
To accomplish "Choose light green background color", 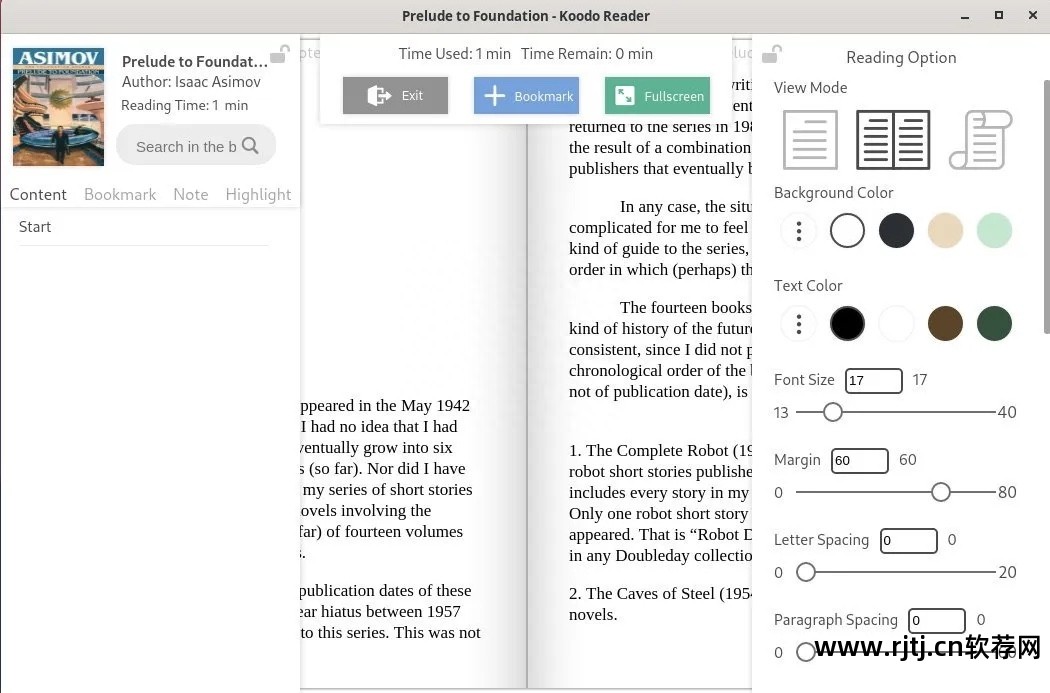I will [994, 231].
